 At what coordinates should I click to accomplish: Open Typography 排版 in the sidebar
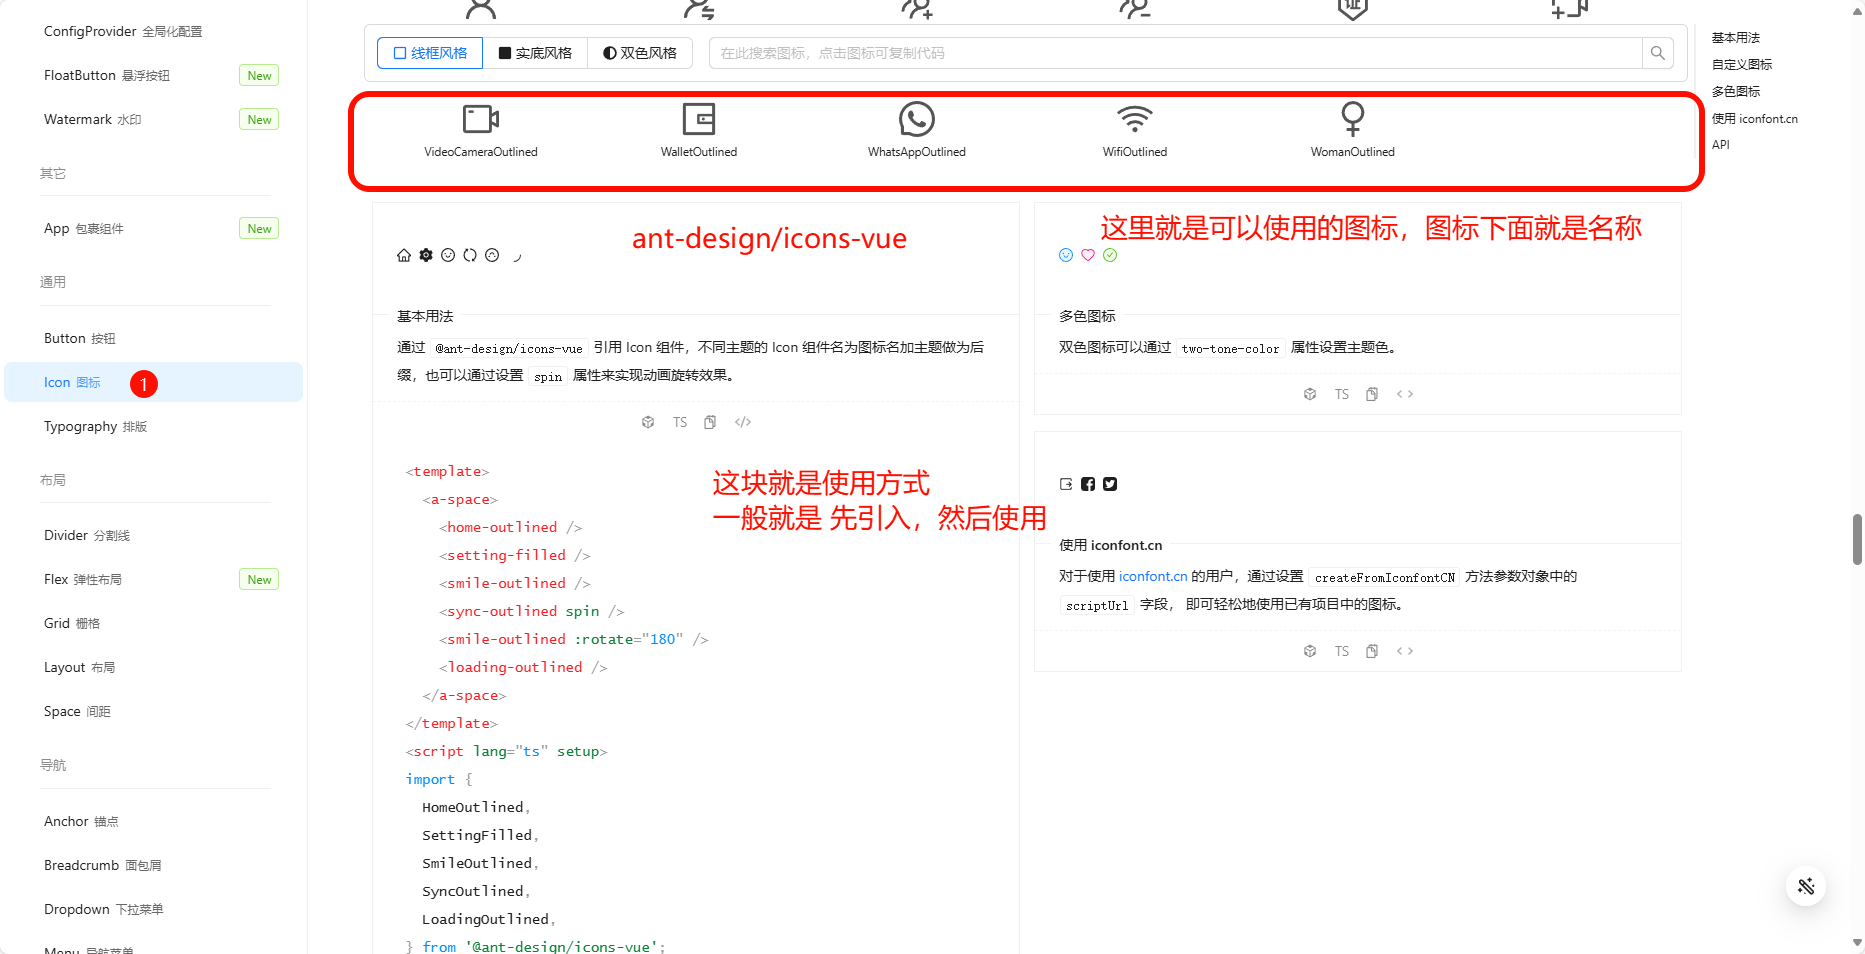click(x=96, y=426)
